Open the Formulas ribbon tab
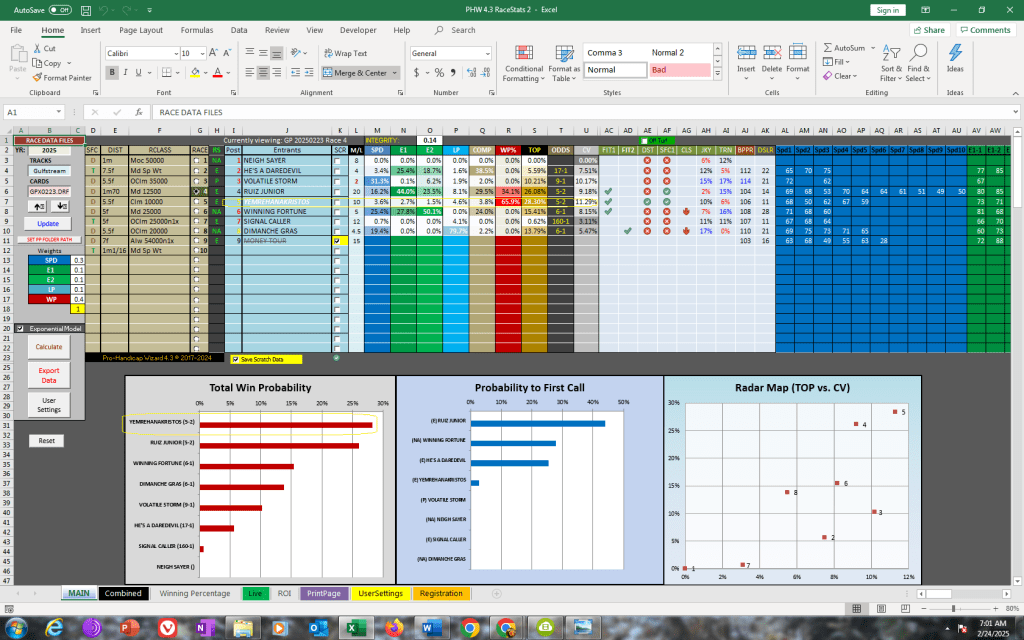 pyautogui.click(x=196, y=30)
